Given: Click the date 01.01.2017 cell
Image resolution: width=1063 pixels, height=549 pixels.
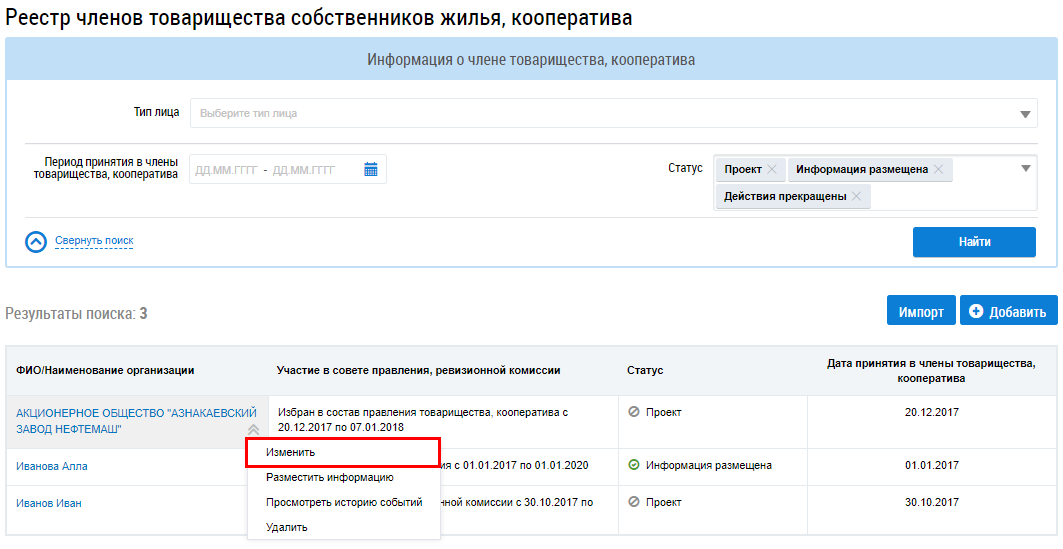Looking at the screenshot, I should 931,465.
